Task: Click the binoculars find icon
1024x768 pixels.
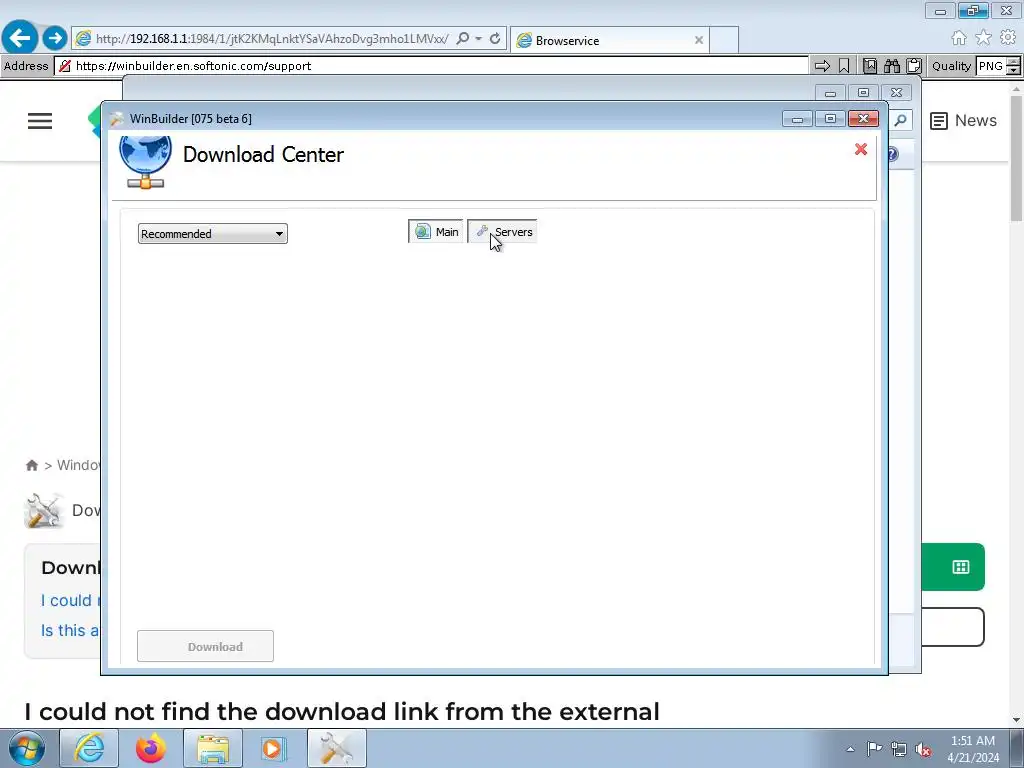Action: 891,66
